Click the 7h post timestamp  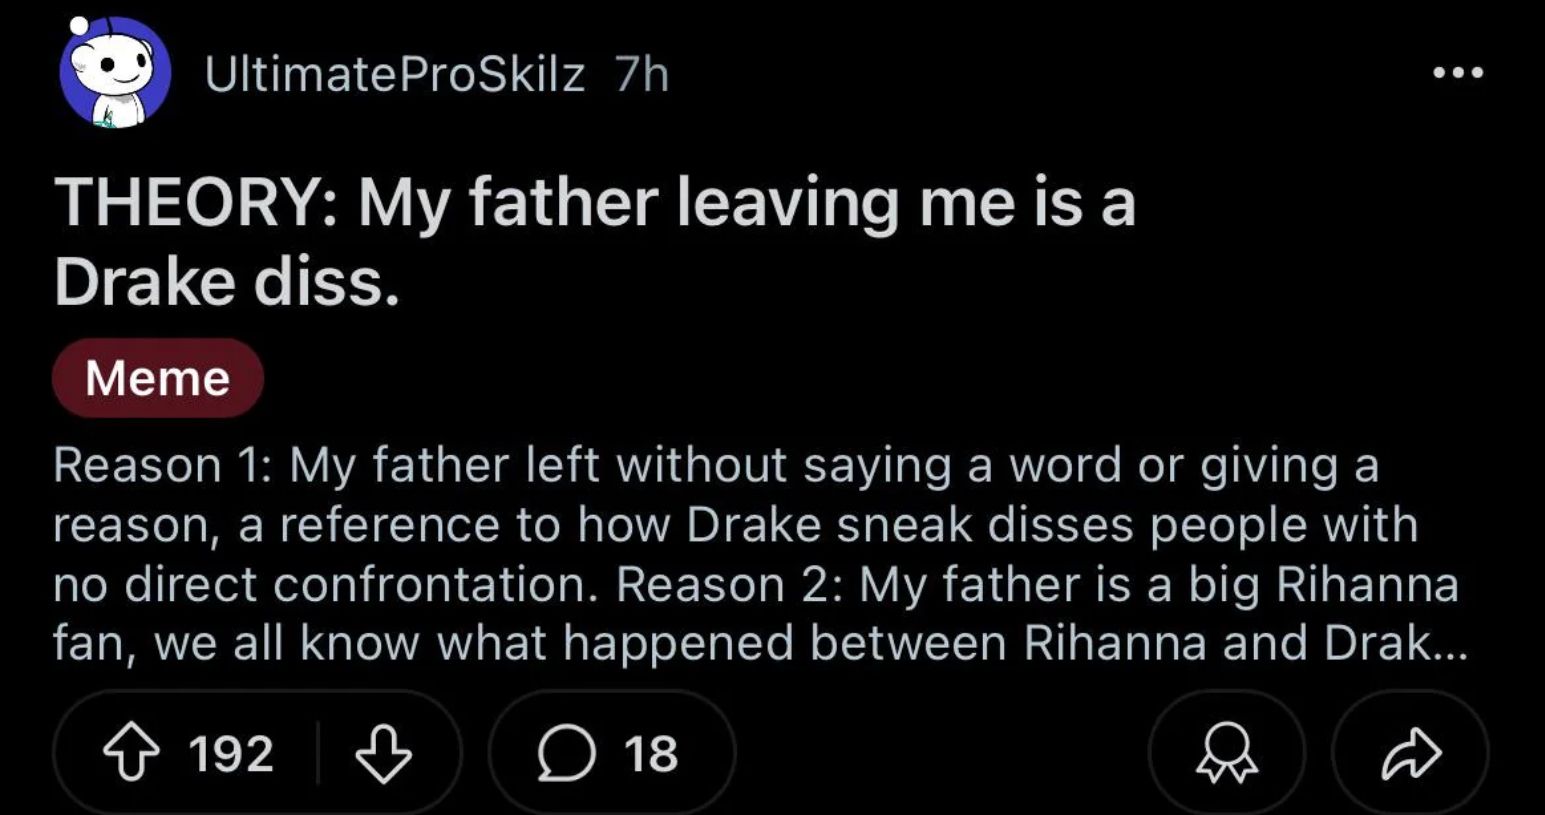[641, 74]
